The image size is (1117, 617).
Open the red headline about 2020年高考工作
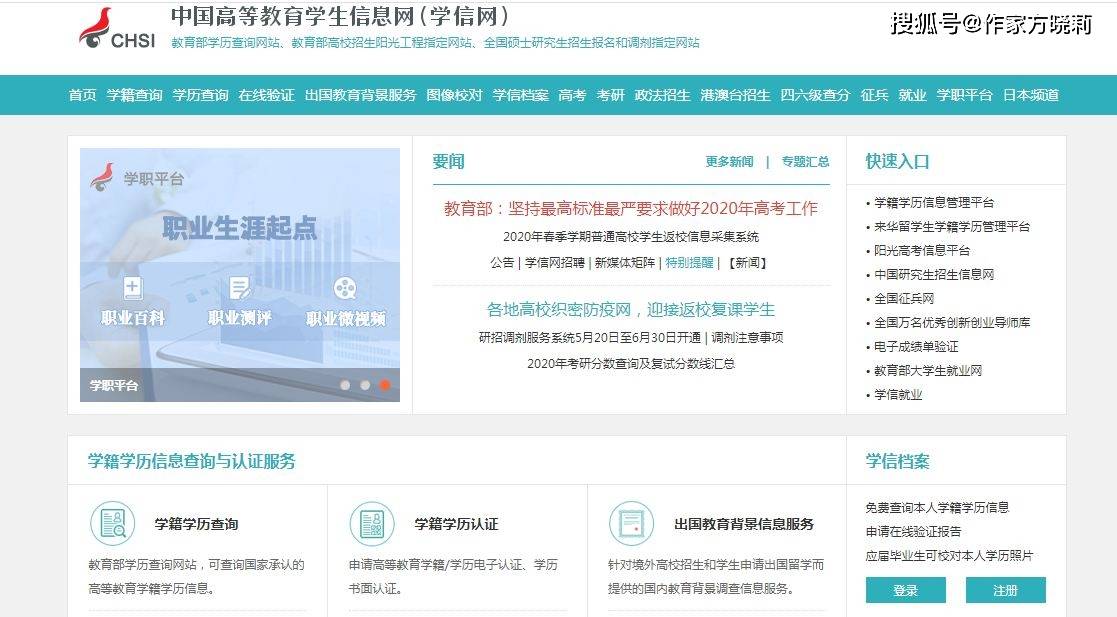631,208
